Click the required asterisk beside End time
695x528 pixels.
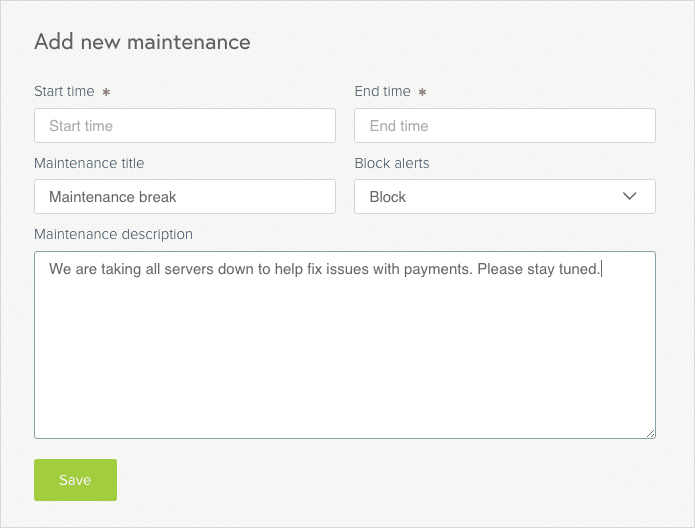(422, 92)
